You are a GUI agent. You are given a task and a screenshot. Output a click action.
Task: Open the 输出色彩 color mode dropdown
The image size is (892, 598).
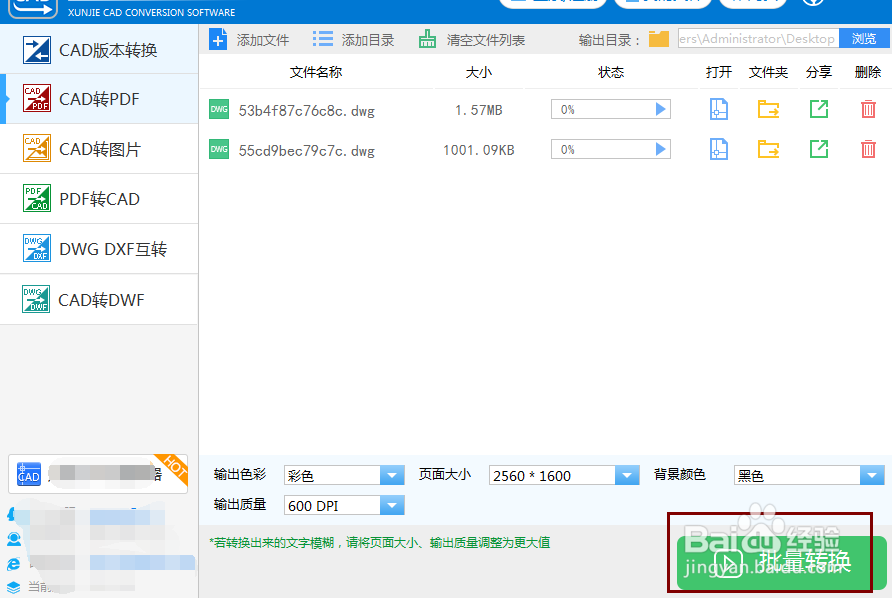tap(390, 475)
